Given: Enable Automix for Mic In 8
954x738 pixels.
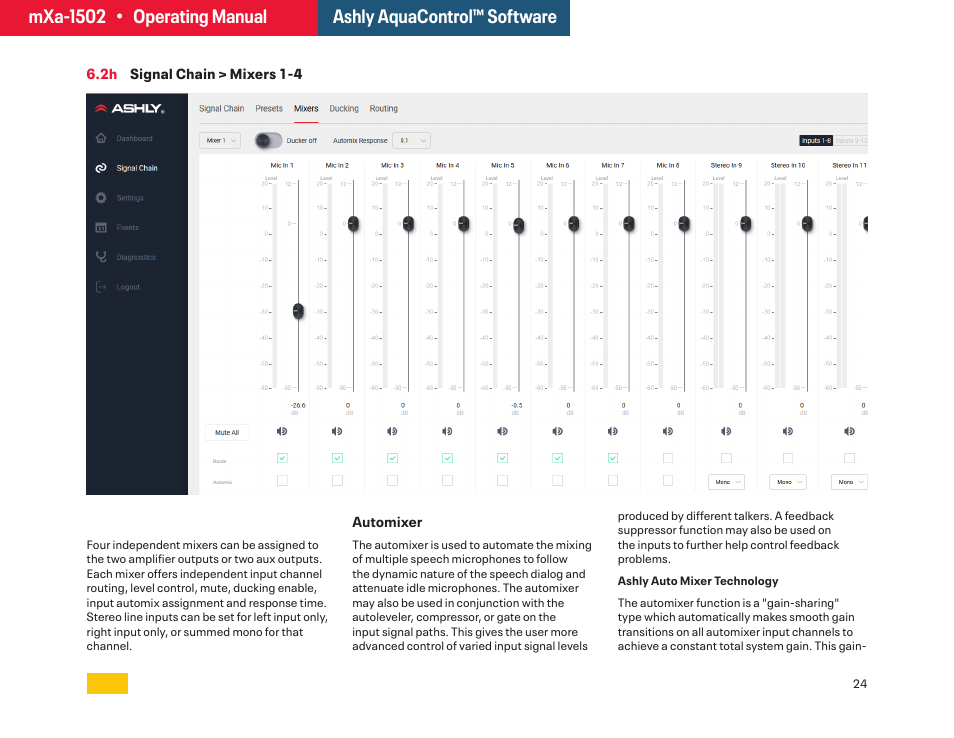Looking at the screenshot, I should 667,481.
